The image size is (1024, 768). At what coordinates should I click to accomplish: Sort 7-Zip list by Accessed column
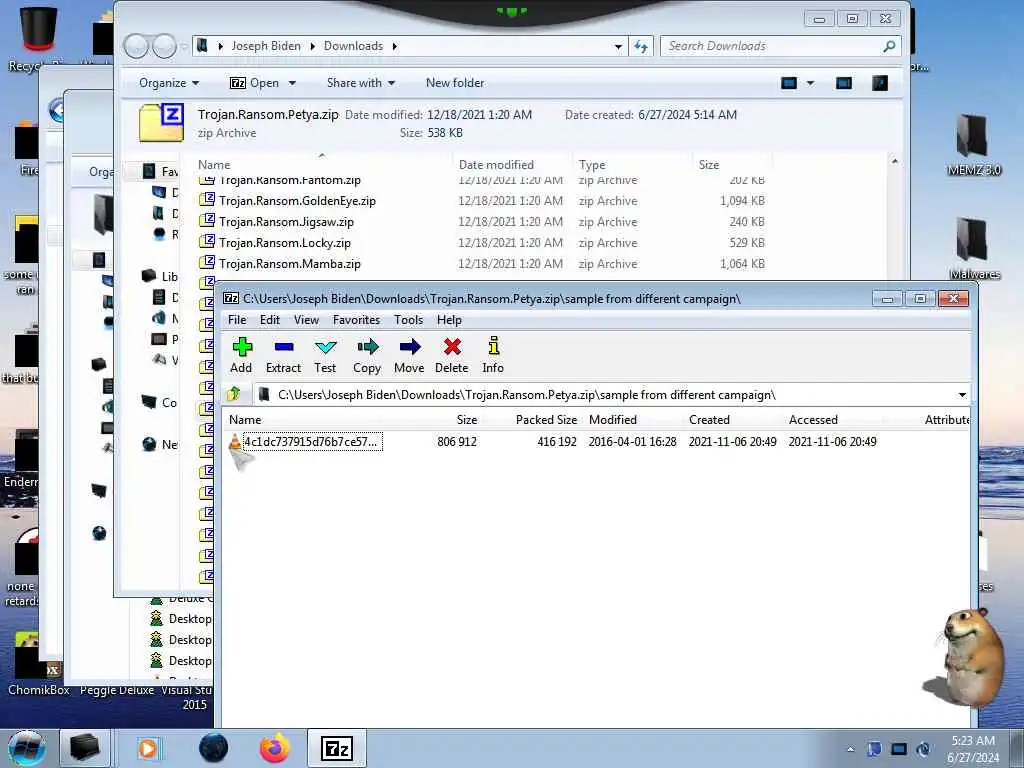click(813, 420)
